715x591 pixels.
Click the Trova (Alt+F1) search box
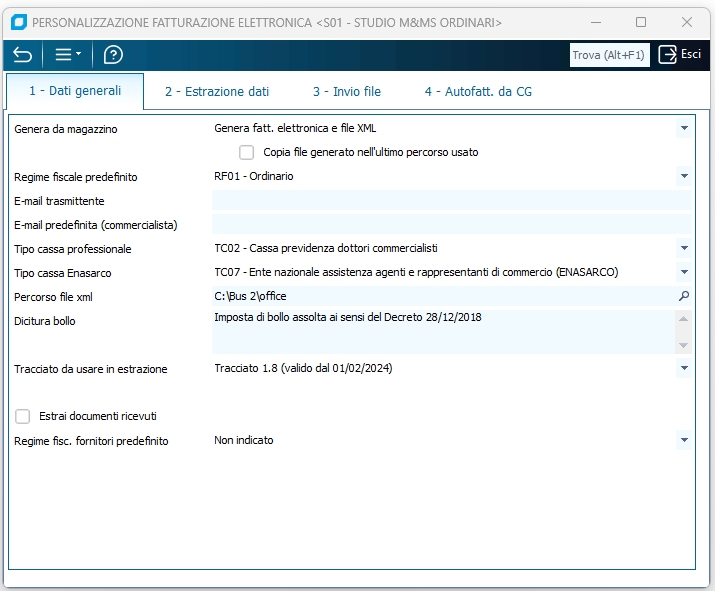pos(609,55)
